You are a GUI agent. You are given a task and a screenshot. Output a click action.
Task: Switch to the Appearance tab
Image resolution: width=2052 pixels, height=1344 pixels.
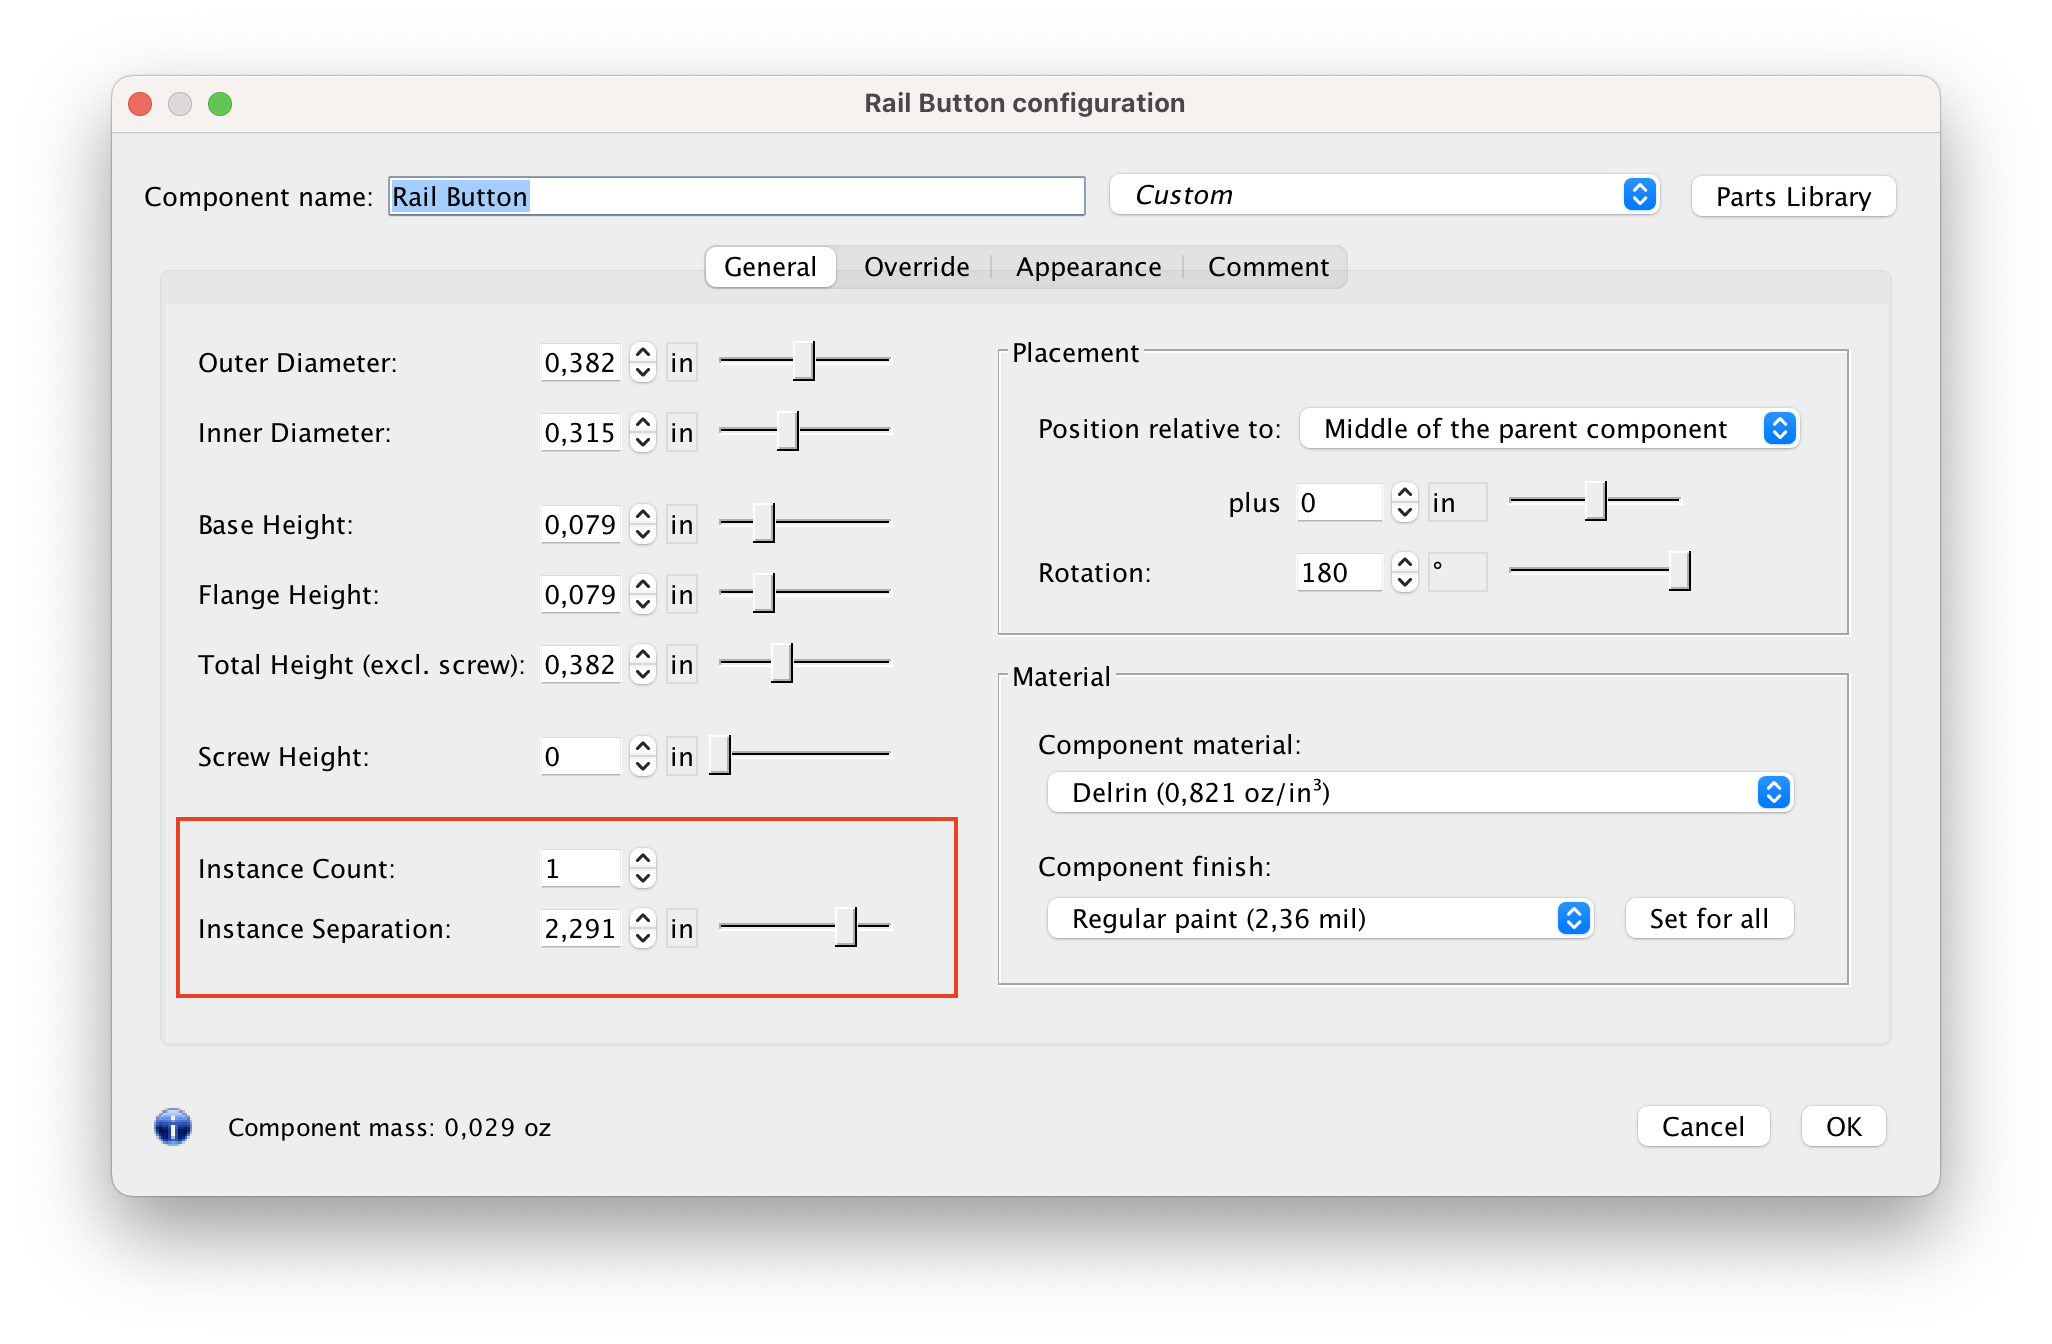point(1088,267)
